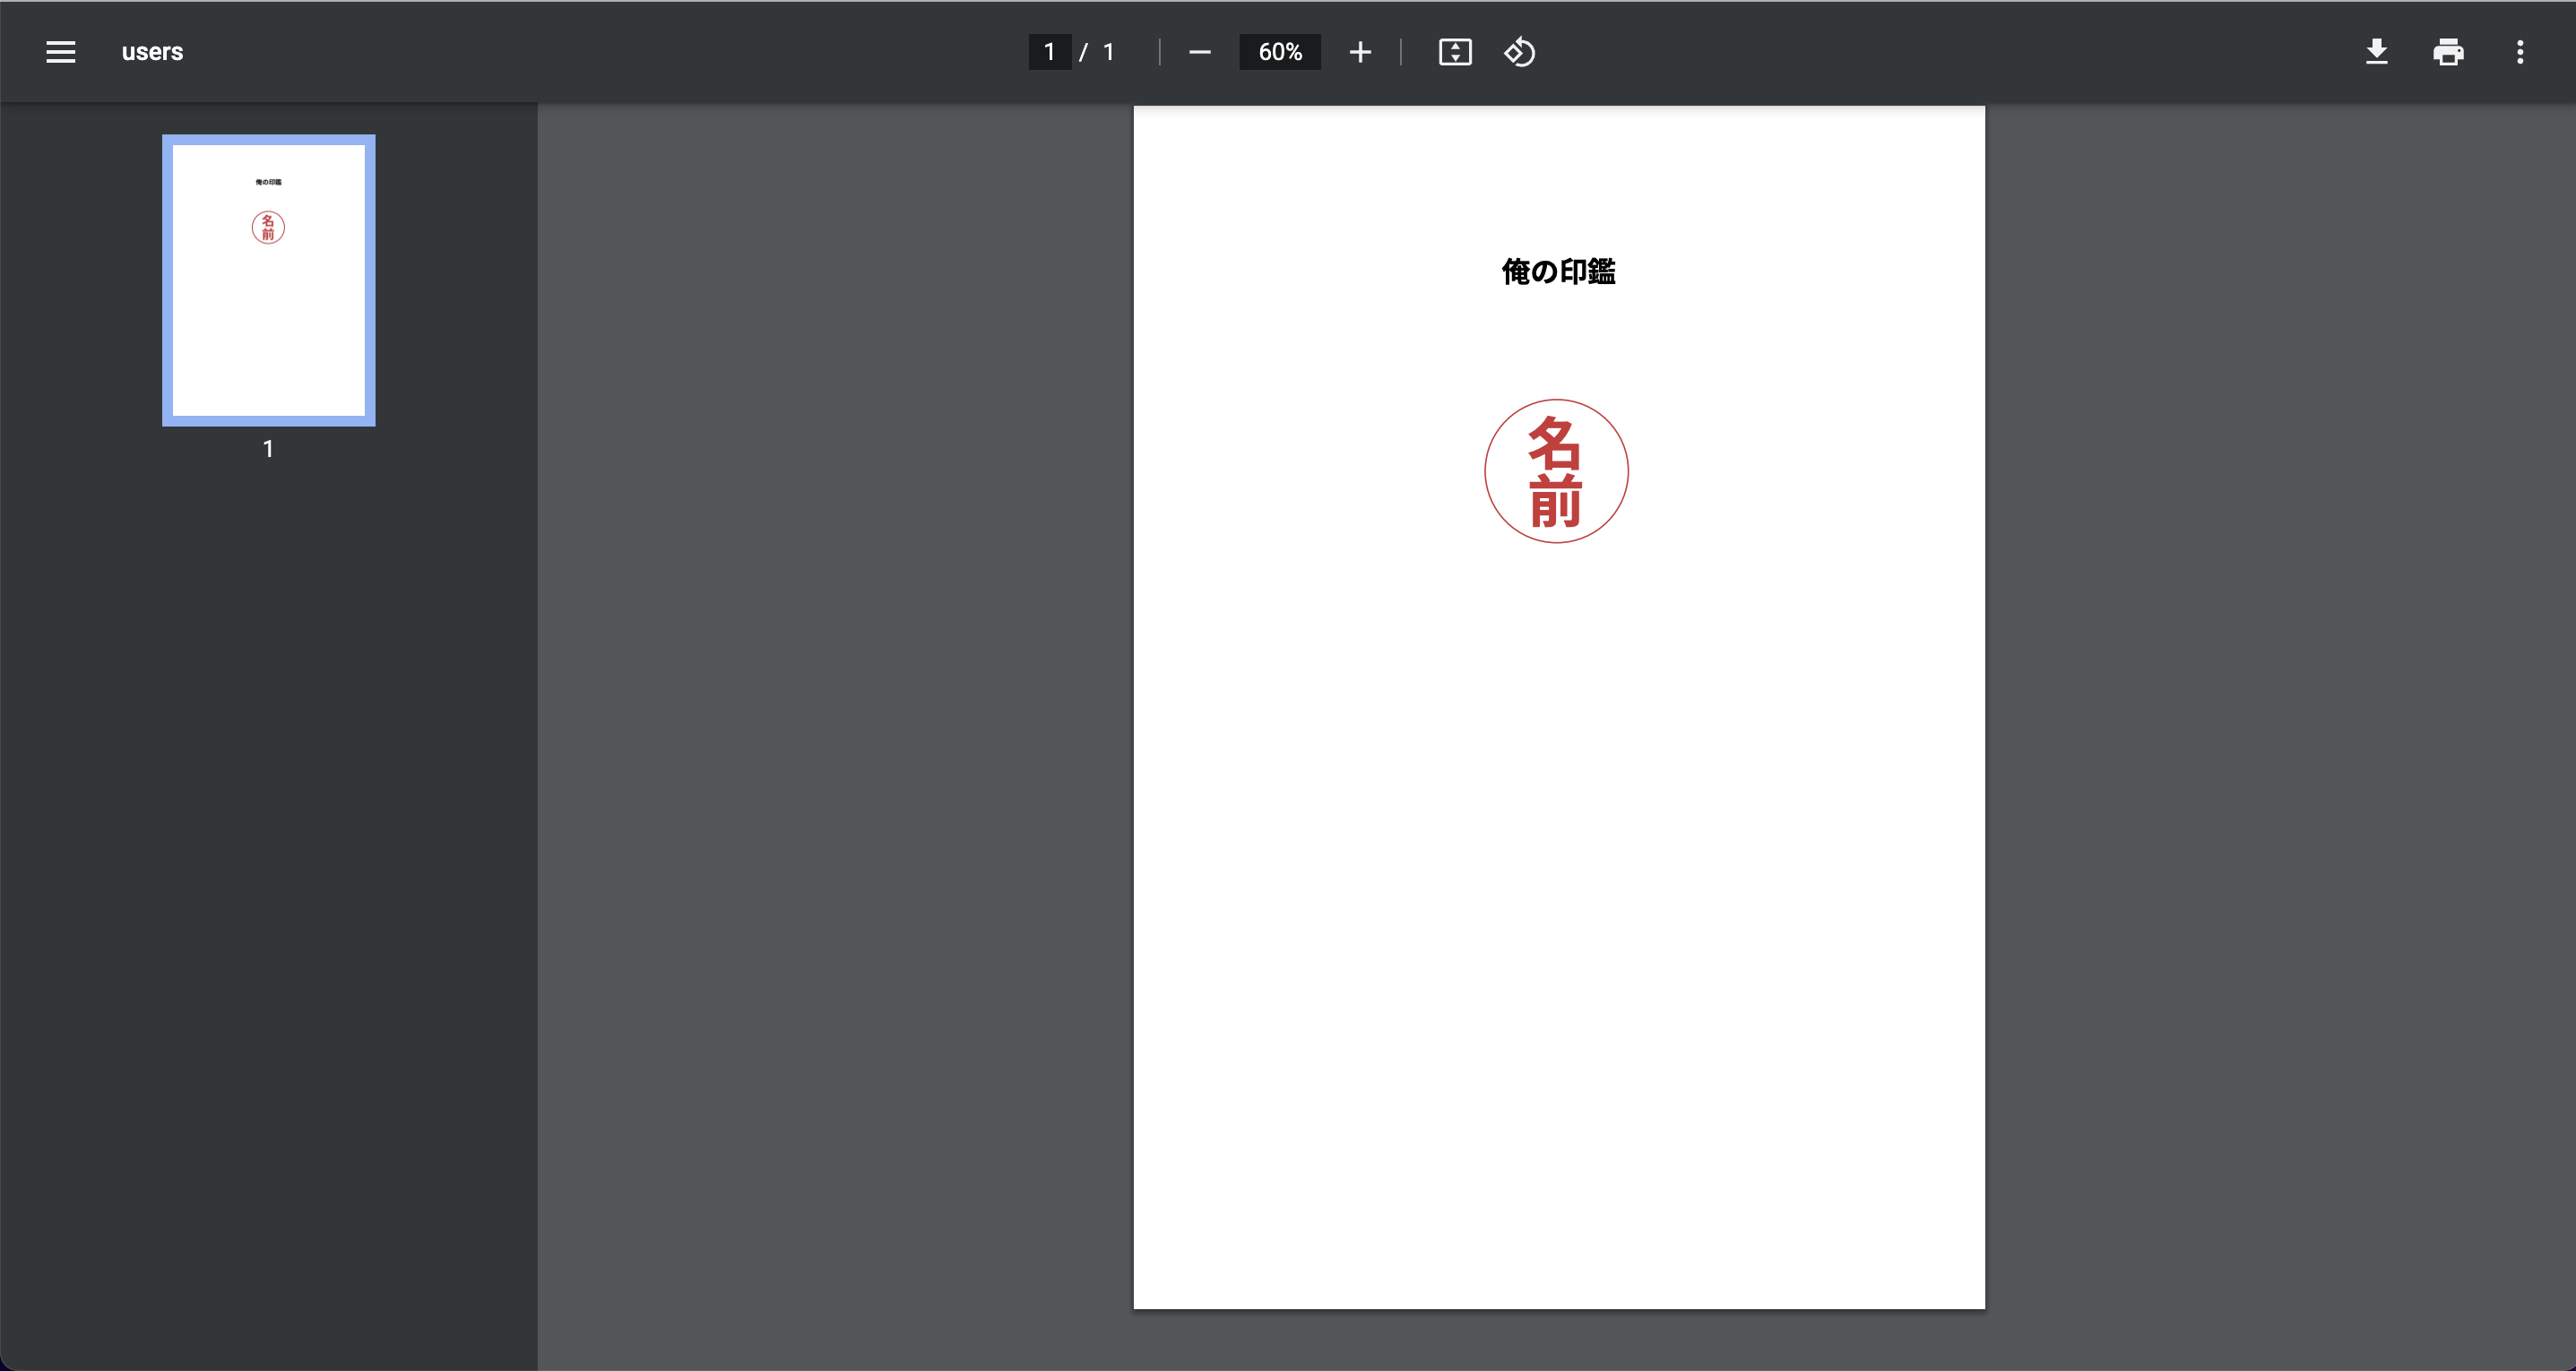This screenshot has height=1371, width=2576.
Task: Zoom in on the document
Action: (1360, 51)
